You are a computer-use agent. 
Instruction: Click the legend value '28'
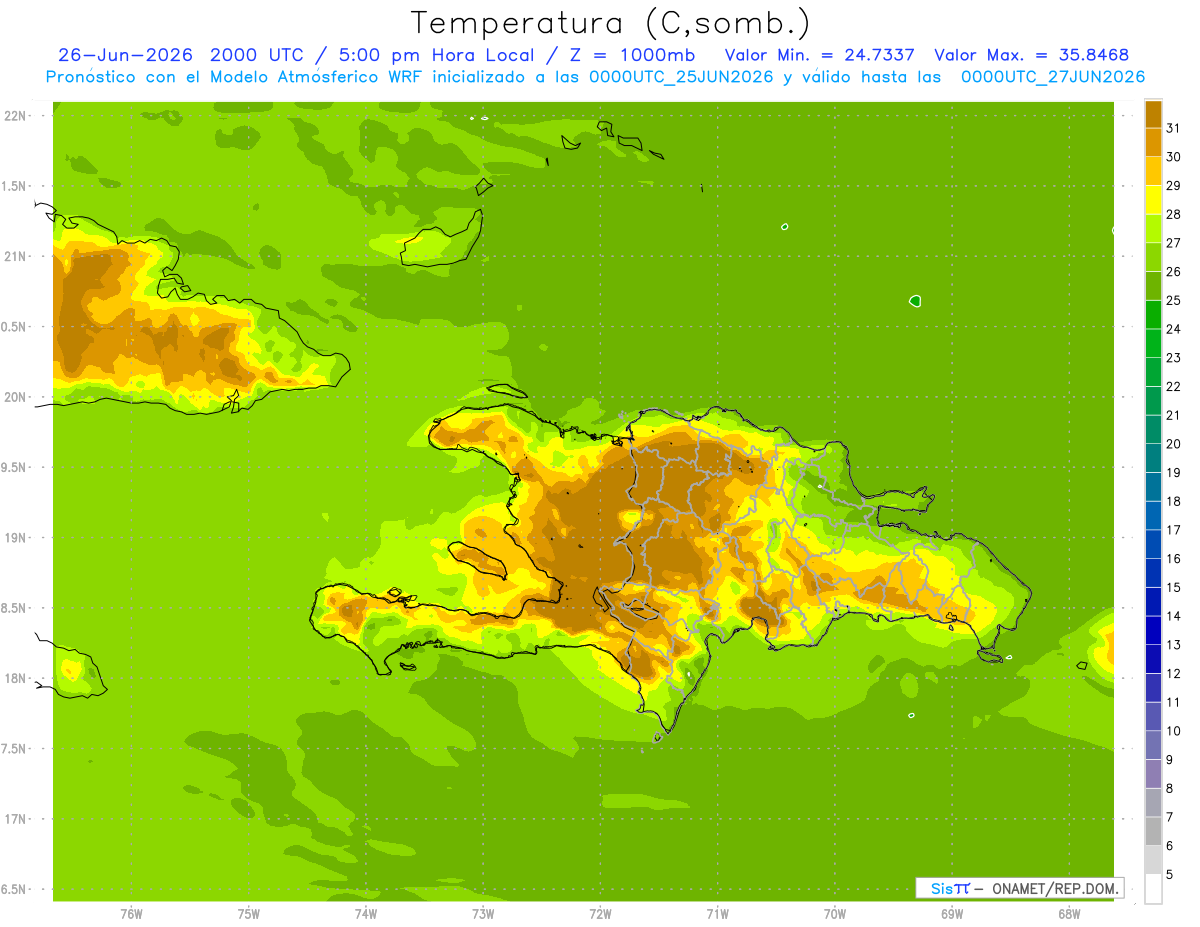point(1174,214)
